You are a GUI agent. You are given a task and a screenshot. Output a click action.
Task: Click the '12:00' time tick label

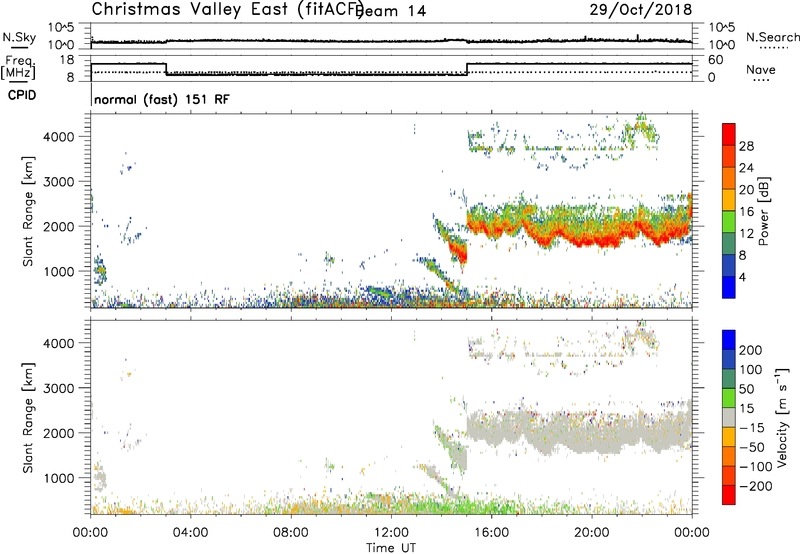[x=391, y=533]
